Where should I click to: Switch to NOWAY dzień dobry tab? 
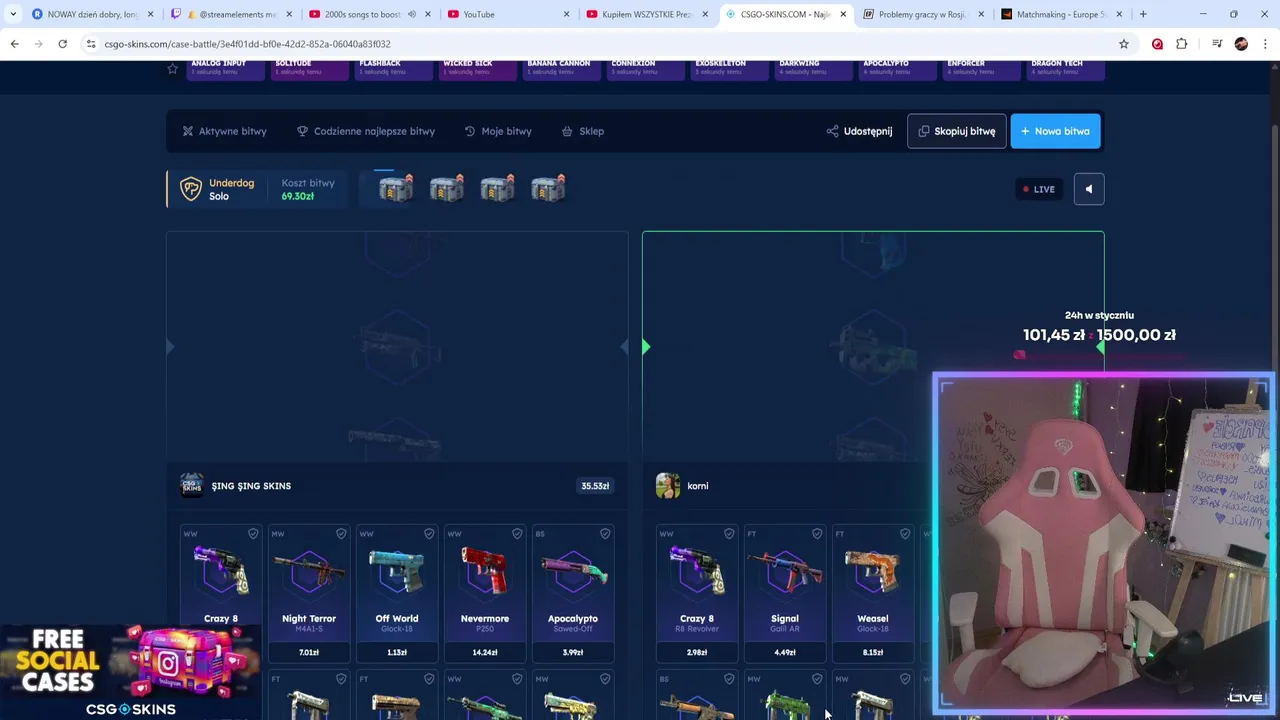pos(92,14)
